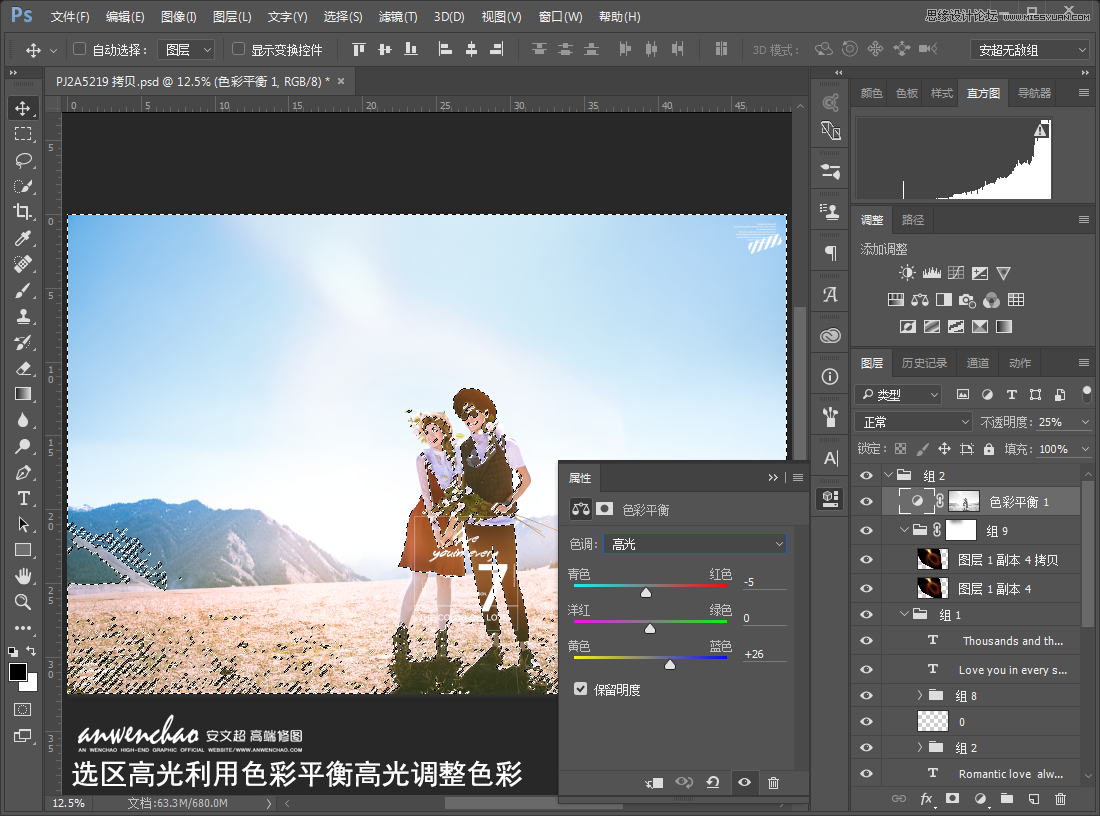Viewport: 1100px width, 816px height.
Task: Delete adjustment layer from Properties panel
Action: click(x=773, y=782)
